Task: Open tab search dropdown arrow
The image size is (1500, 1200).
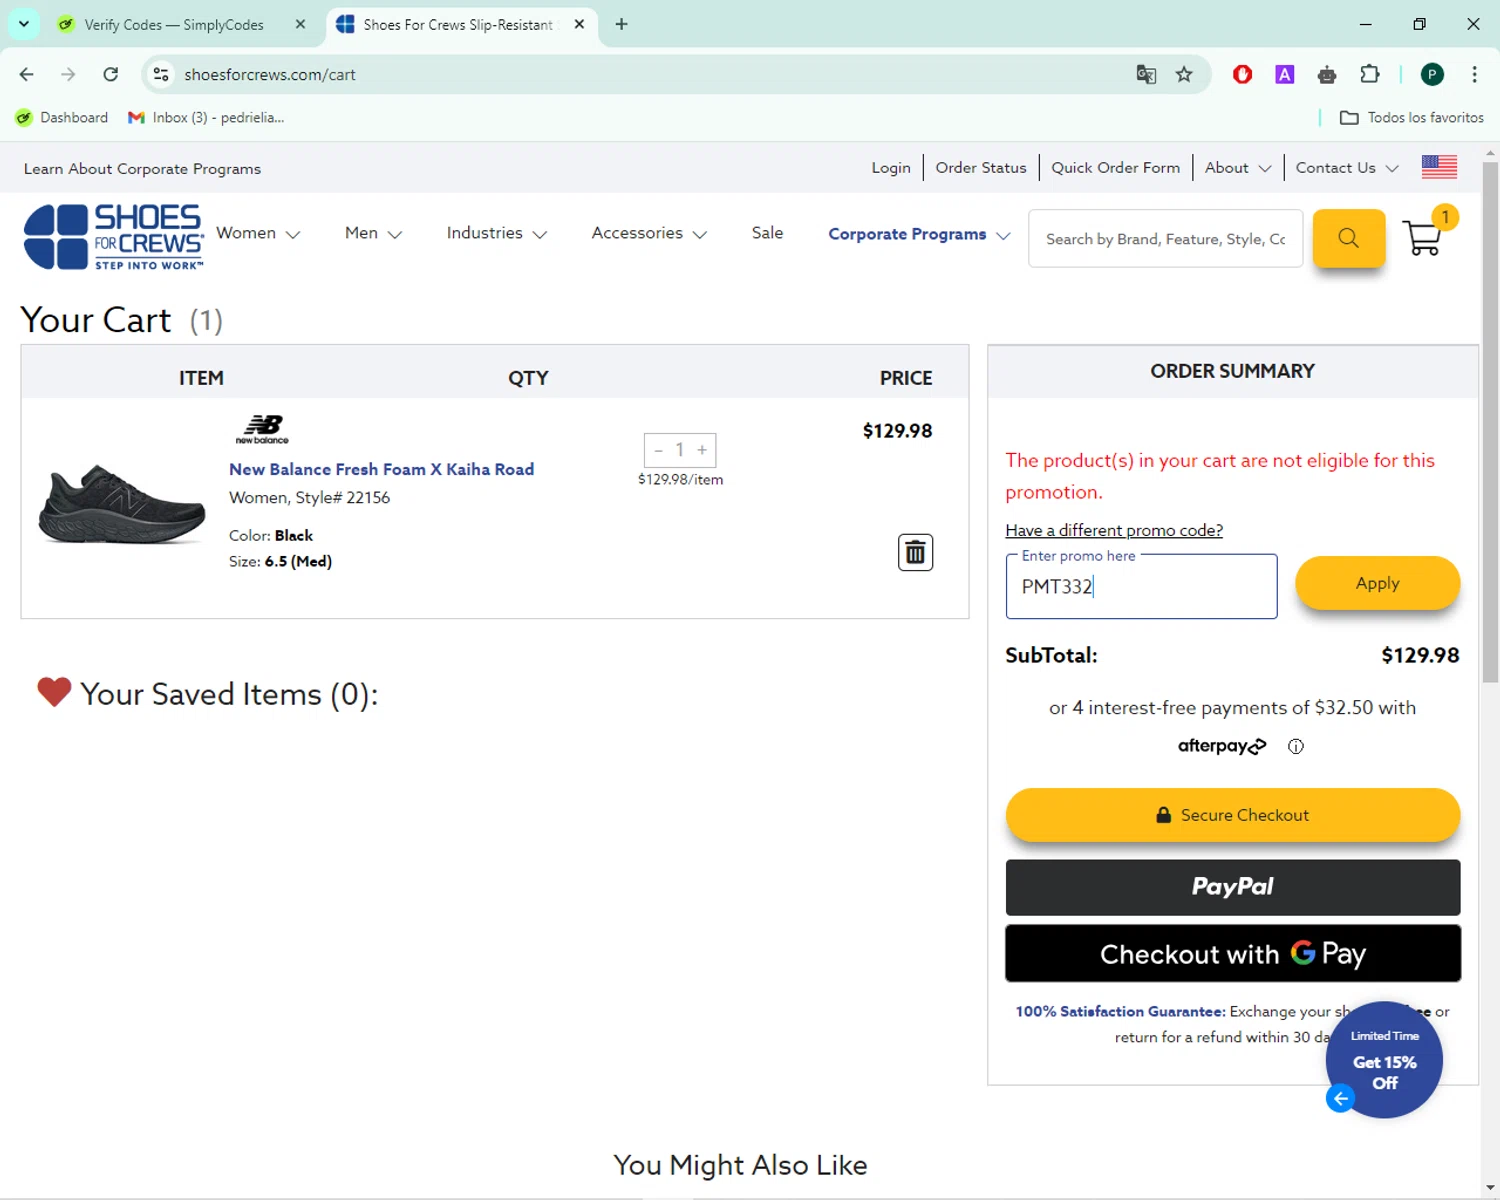Action: coord(23,24)
